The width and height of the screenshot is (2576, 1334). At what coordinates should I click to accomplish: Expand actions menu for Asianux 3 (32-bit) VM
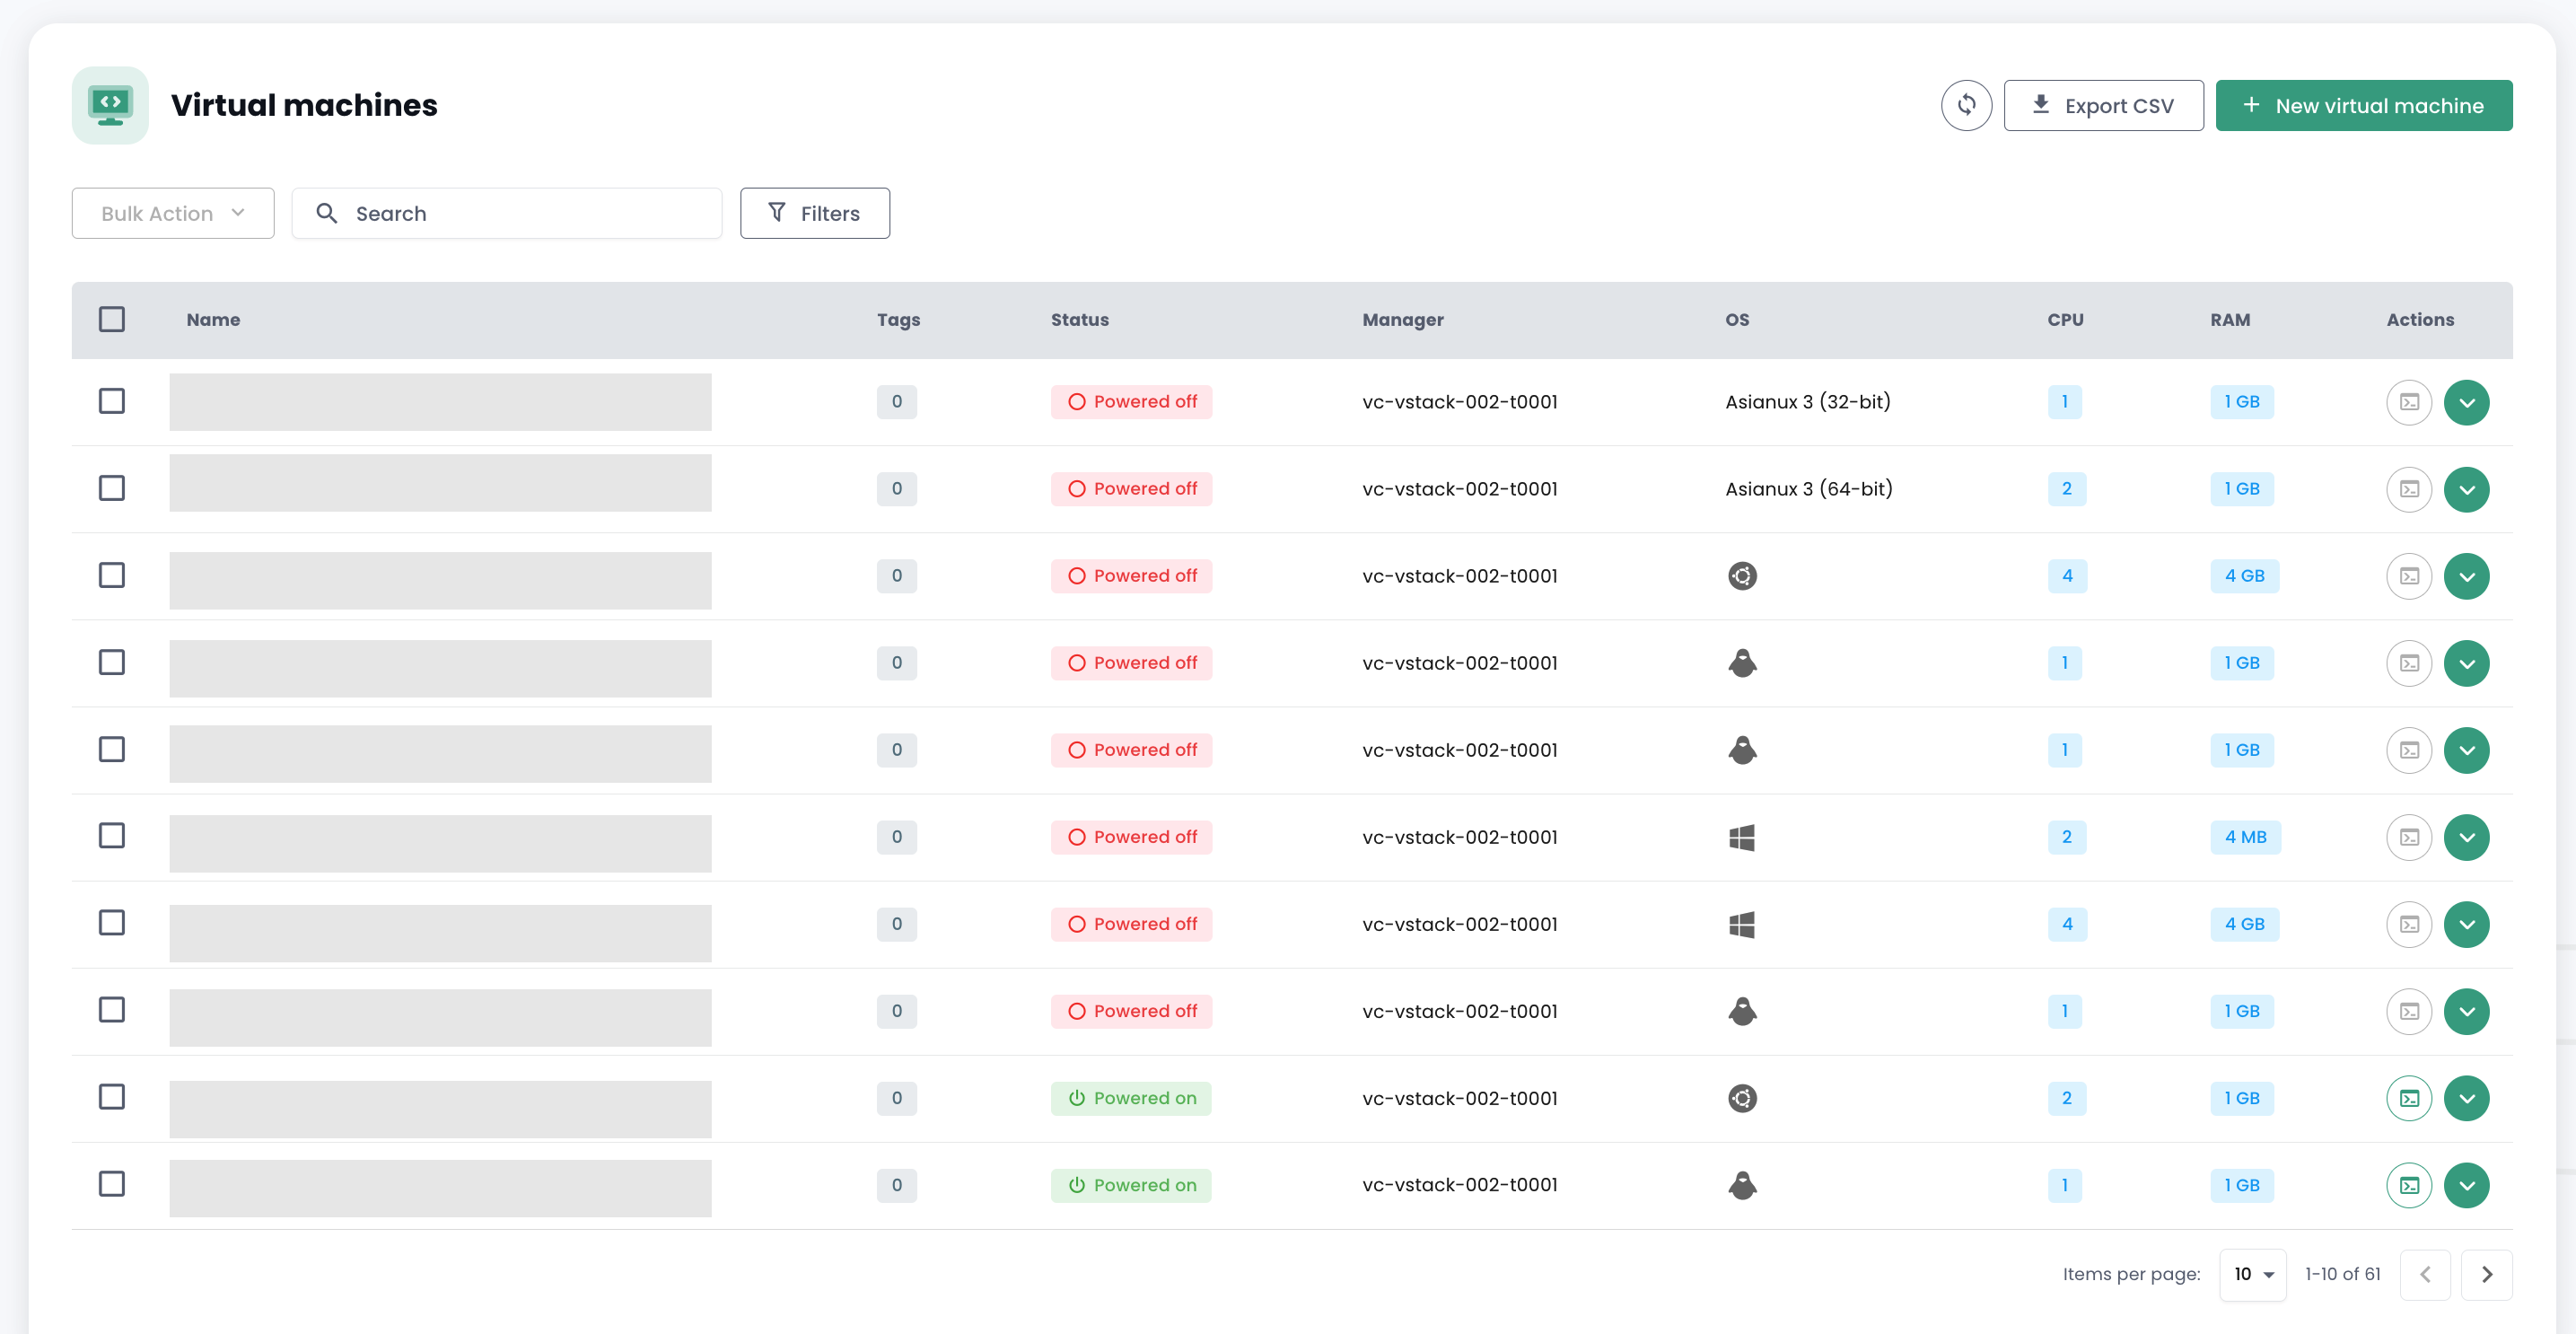[x=2466, y=402]
